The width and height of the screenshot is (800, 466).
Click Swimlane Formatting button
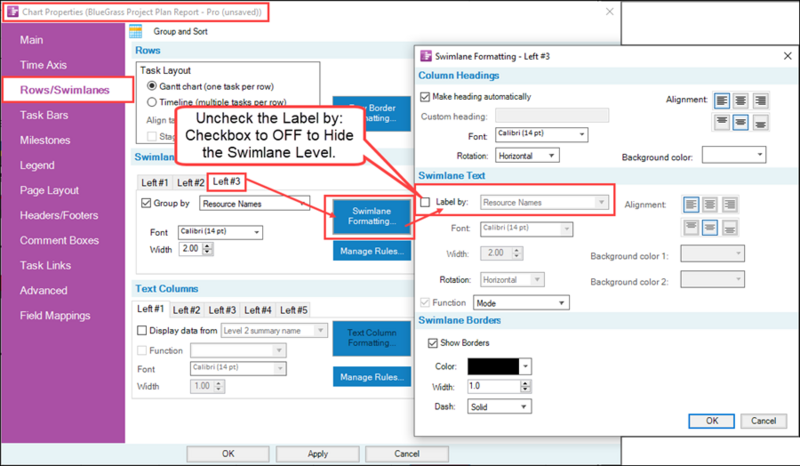371,216
